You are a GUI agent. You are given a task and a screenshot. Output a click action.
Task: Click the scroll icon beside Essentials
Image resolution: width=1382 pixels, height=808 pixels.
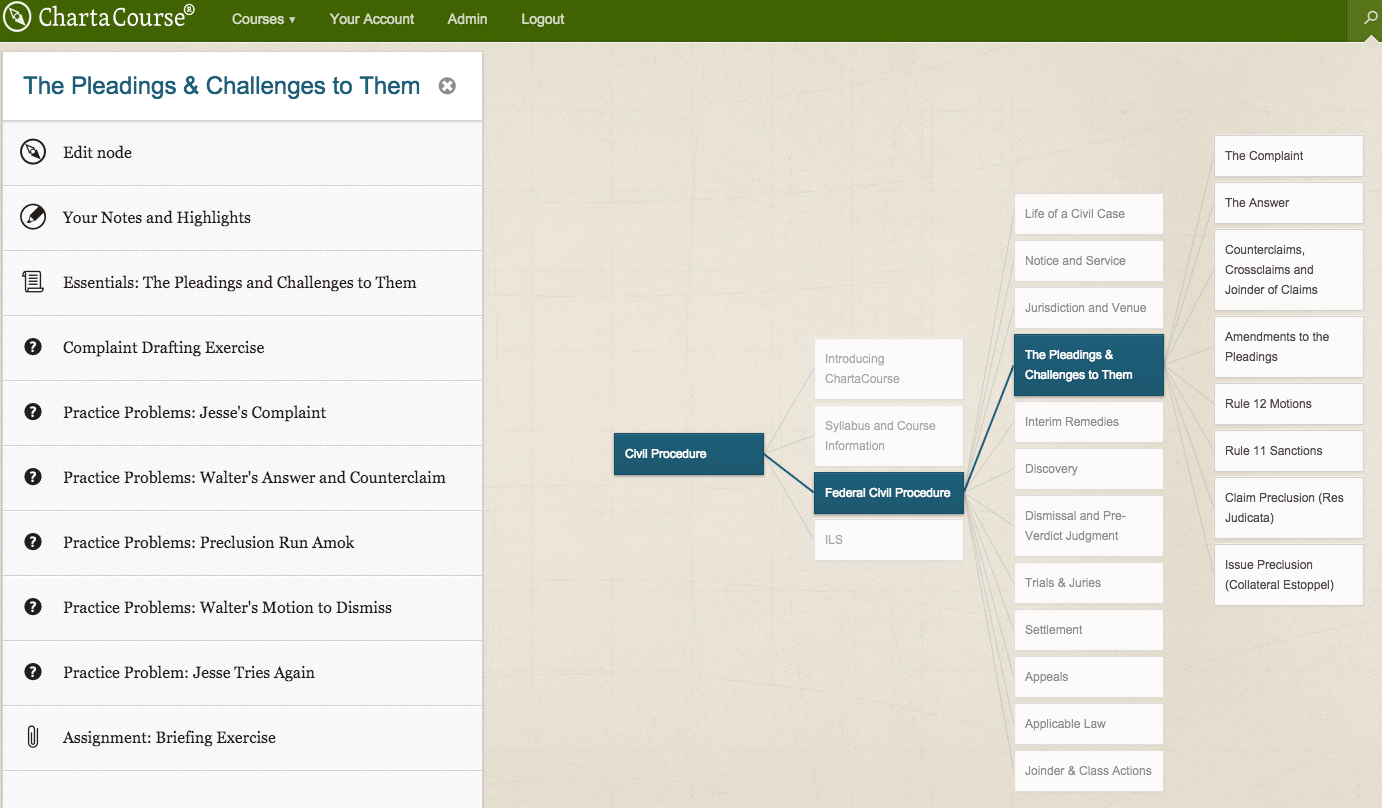click(33, 282)
